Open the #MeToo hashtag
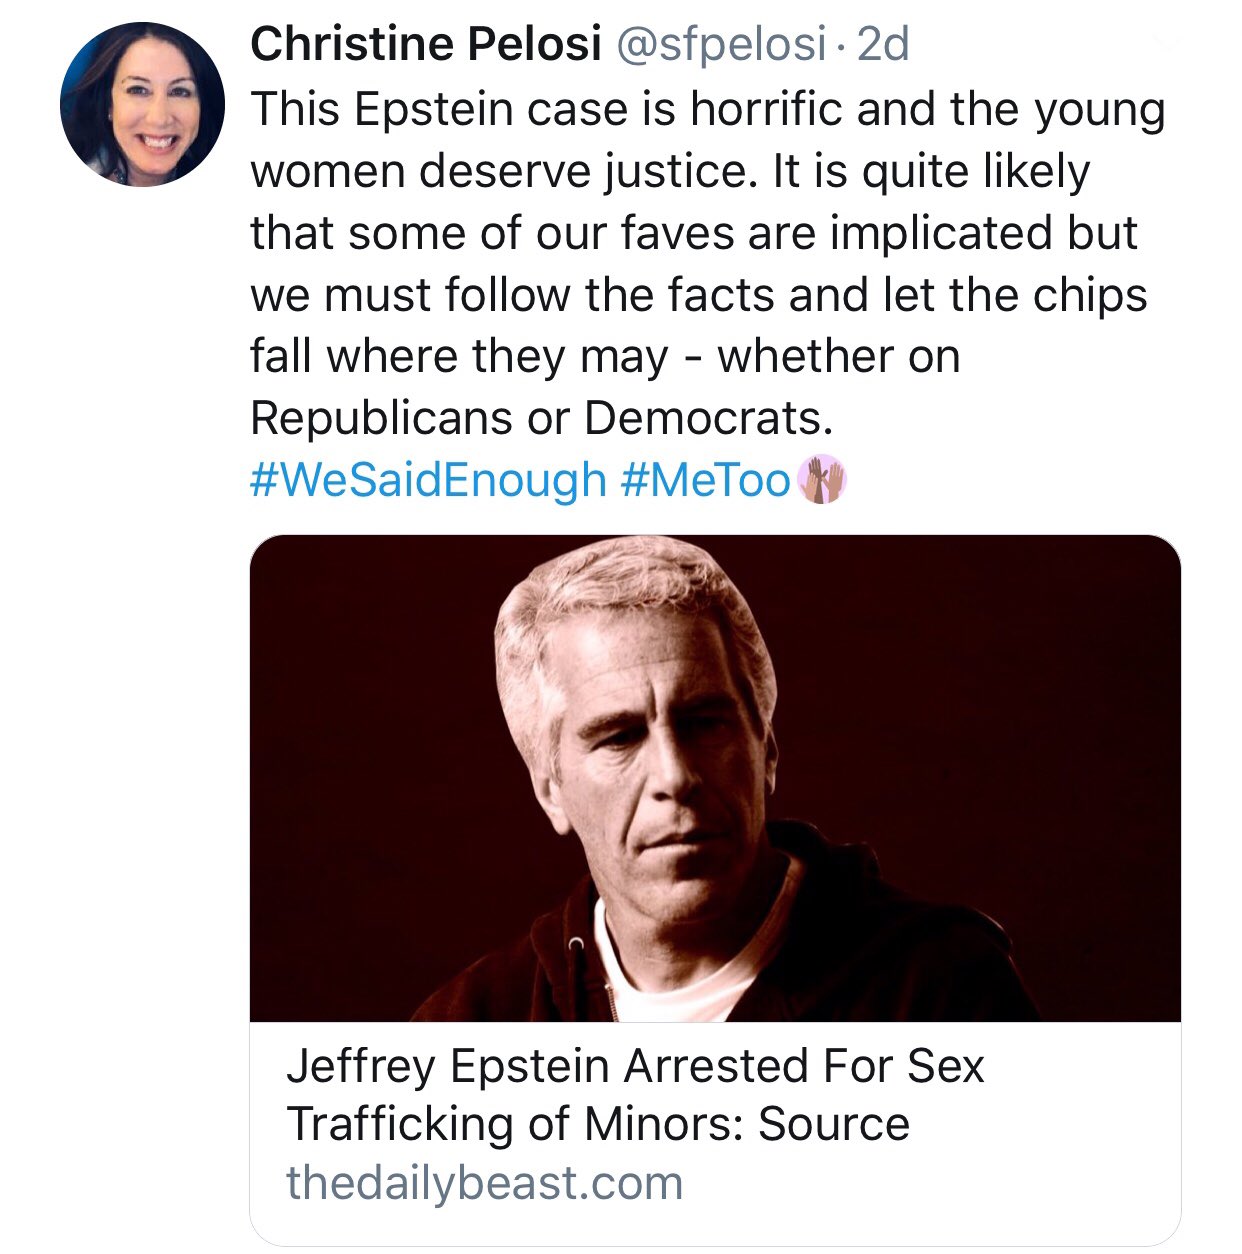 (705, 480)
